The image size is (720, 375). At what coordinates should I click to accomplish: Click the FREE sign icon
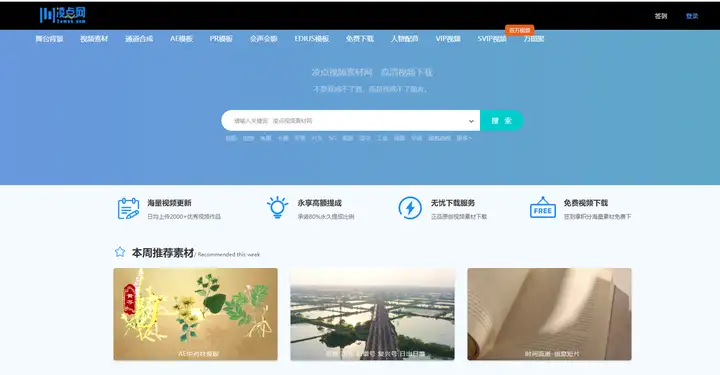543,208
